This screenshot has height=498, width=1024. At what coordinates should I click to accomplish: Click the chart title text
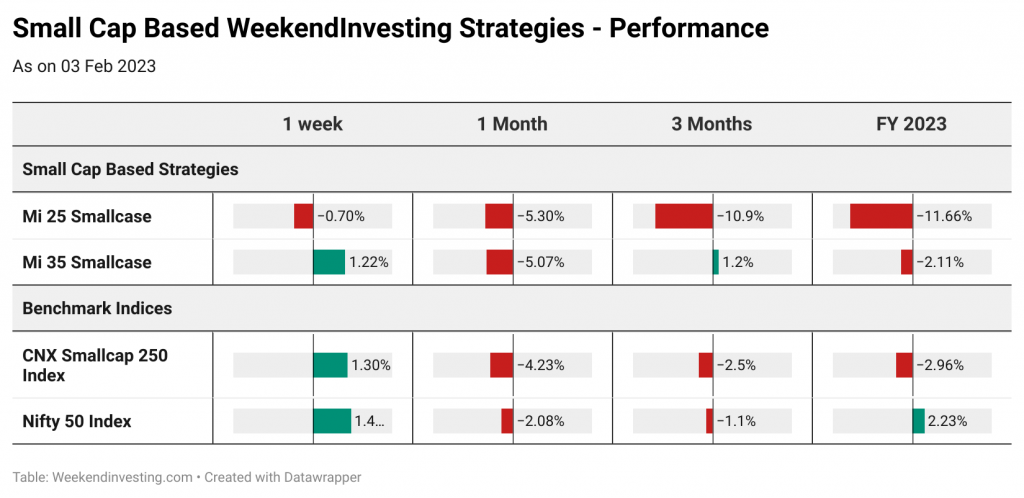(x=391, y=29)
